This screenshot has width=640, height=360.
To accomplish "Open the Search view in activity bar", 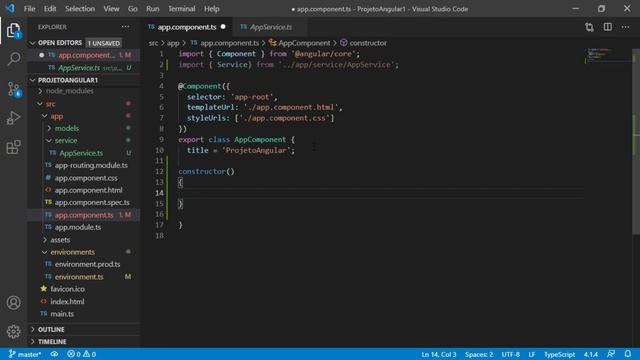I will tap(13, 59).
